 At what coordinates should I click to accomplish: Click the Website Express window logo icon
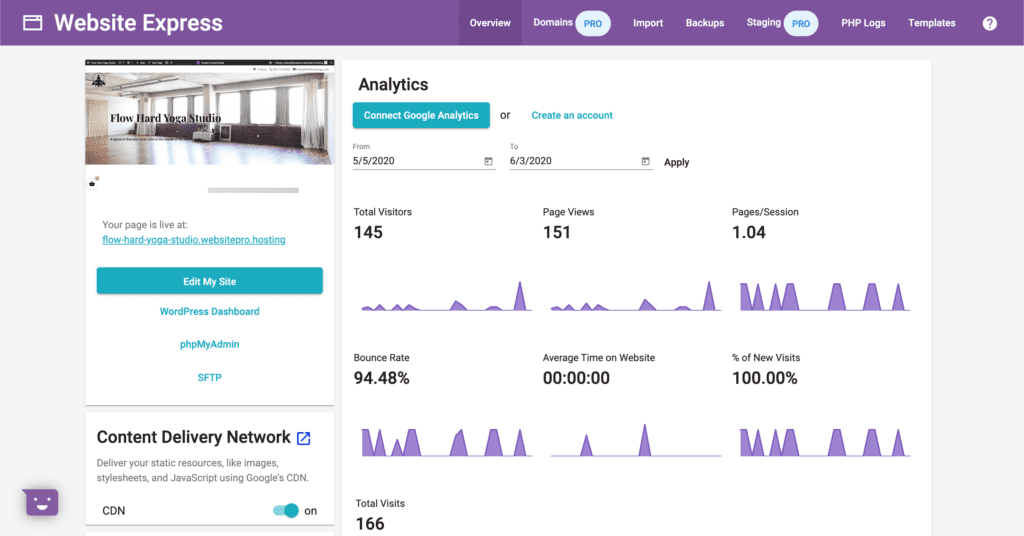coord(33,23)
